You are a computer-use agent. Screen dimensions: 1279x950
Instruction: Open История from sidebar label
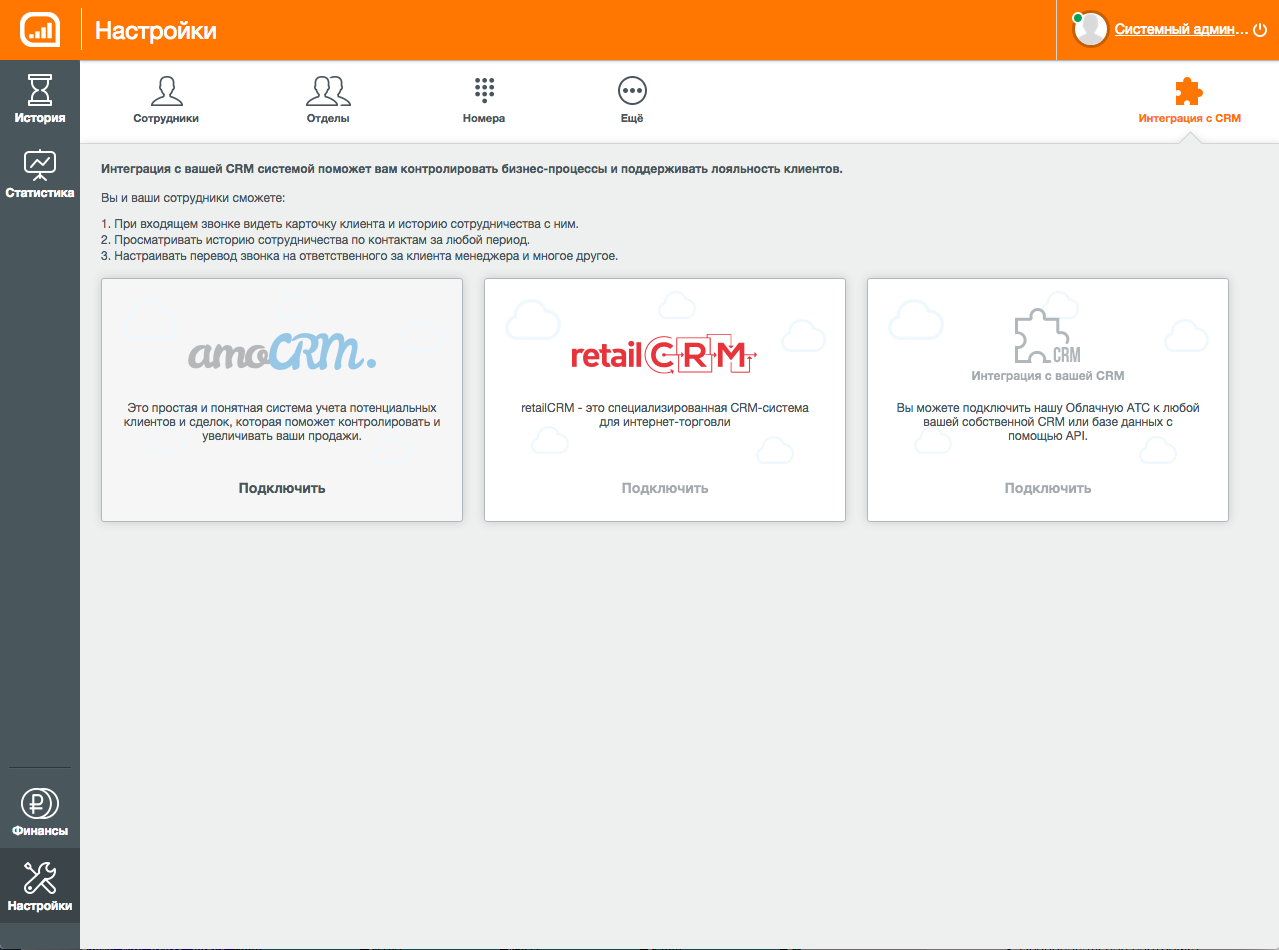coord(40,118)
